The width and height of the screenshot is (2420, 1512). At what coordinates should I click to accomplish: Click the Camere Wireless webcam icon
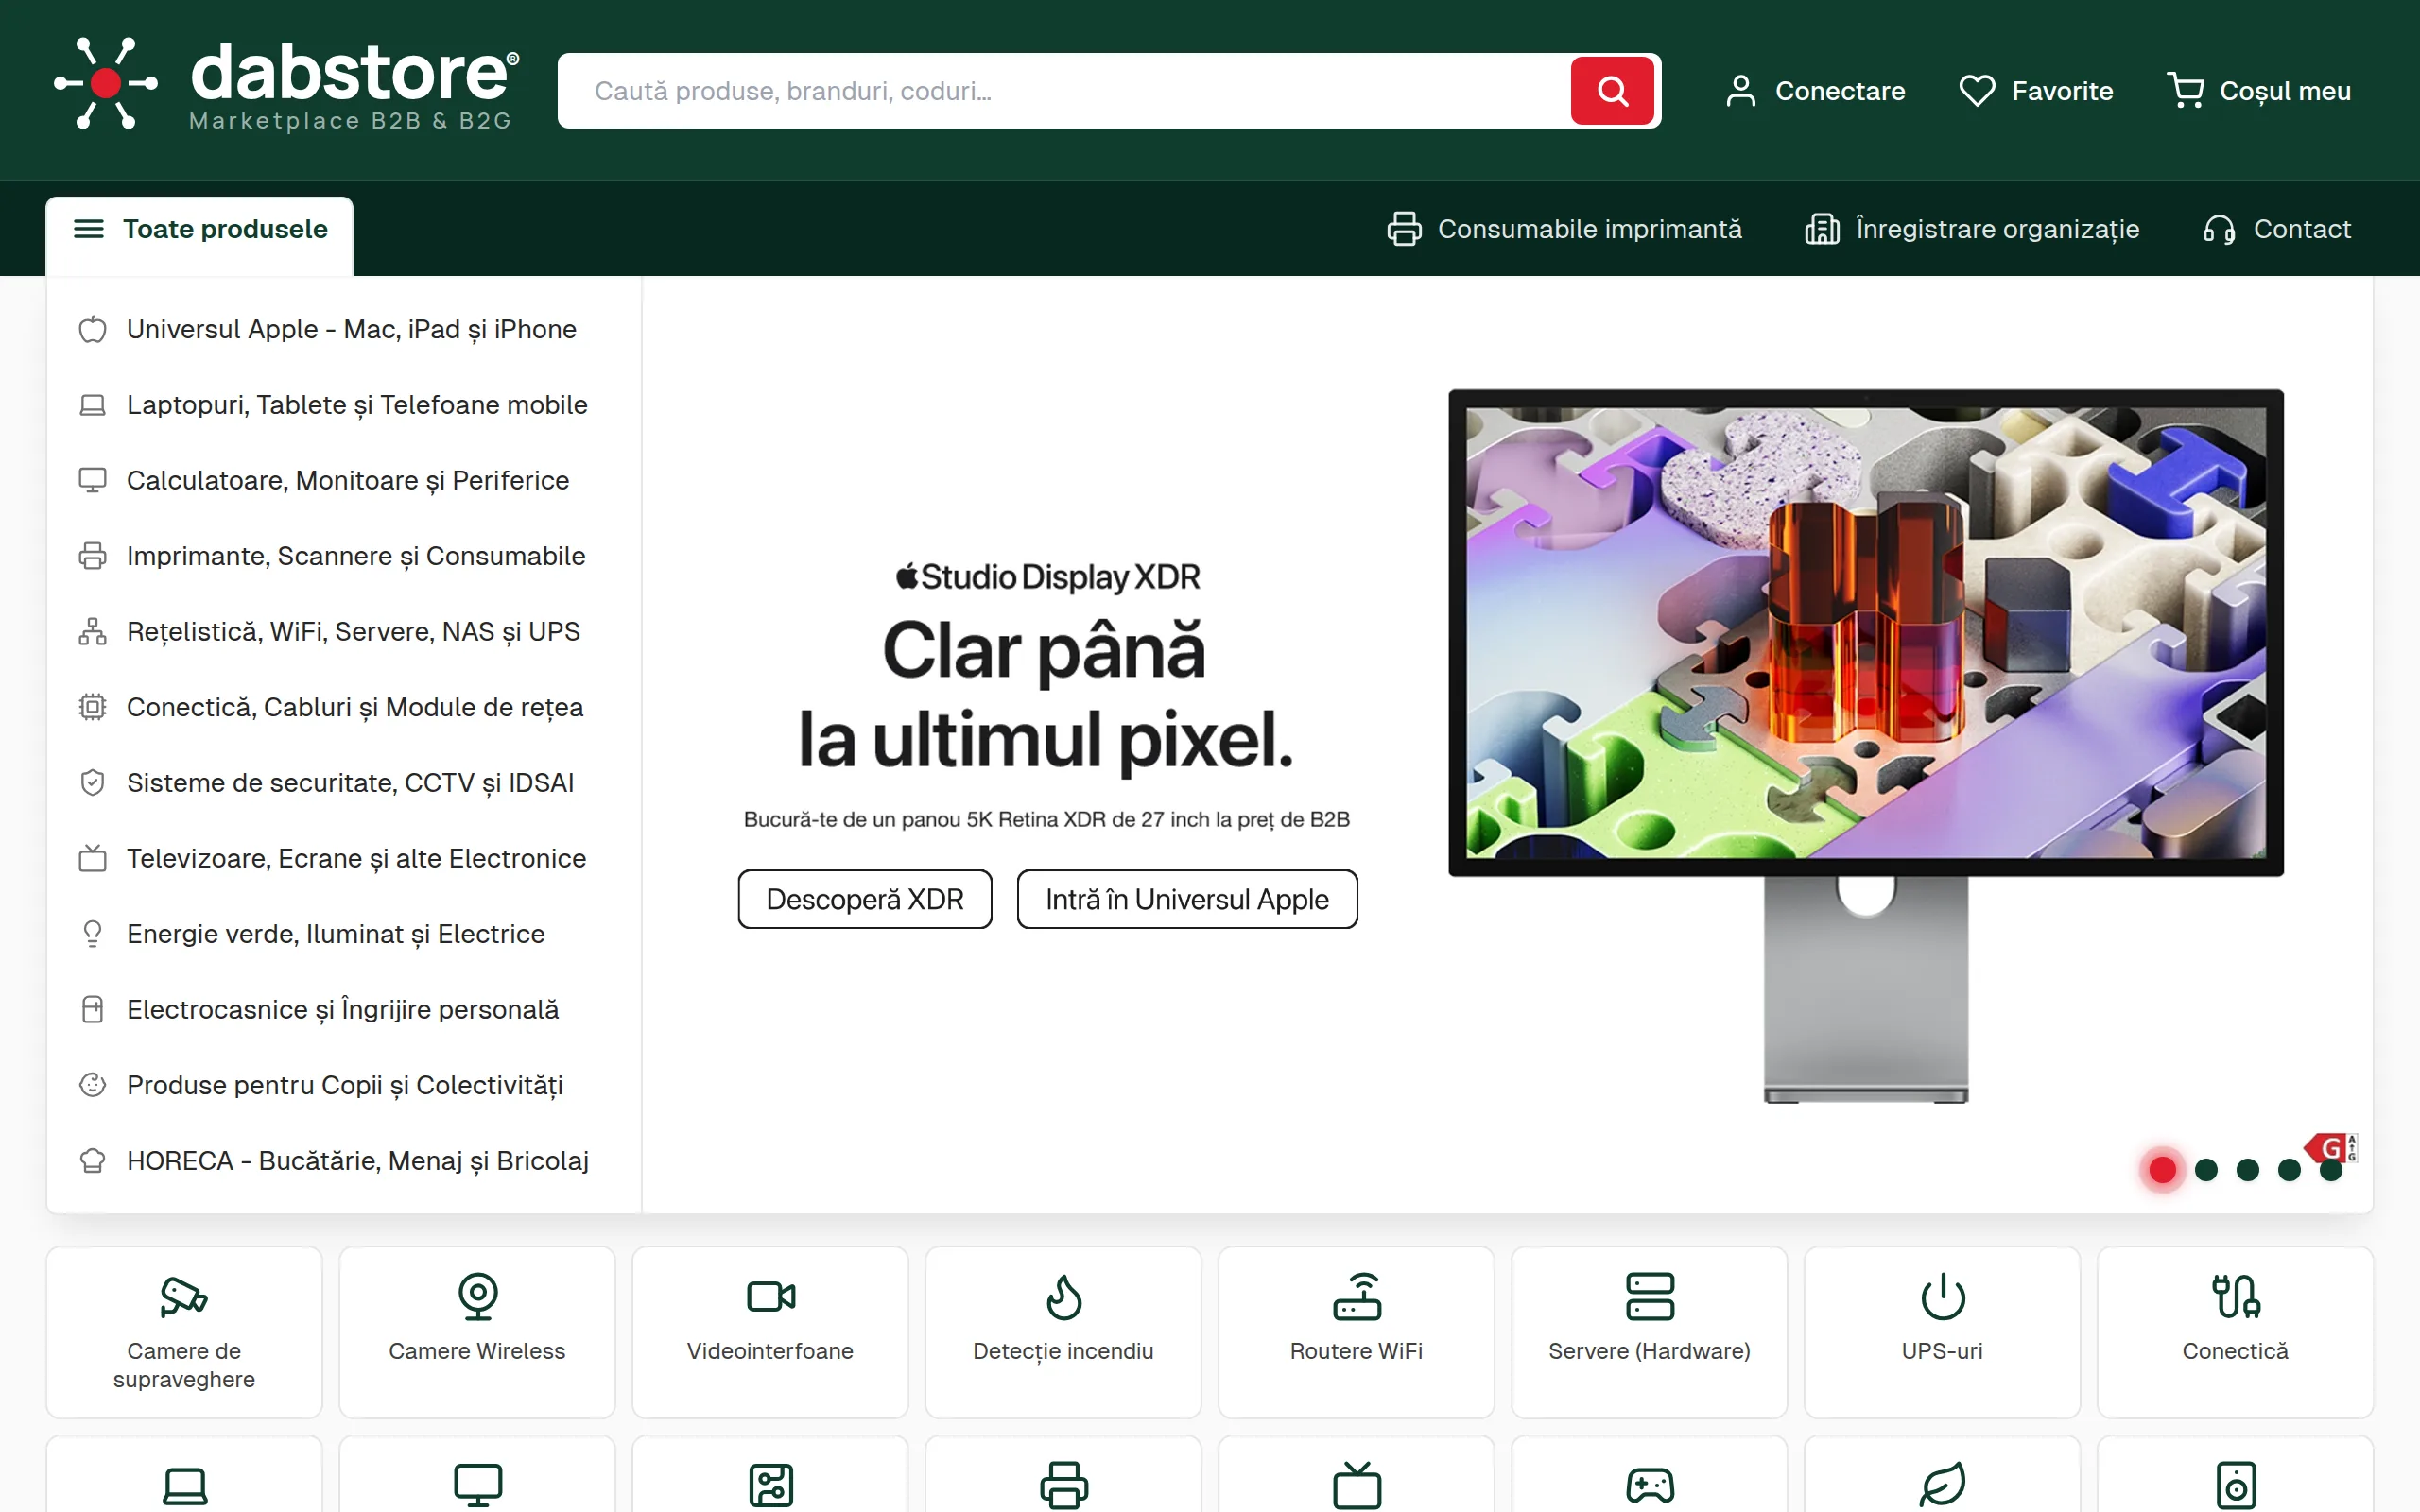478,1296
